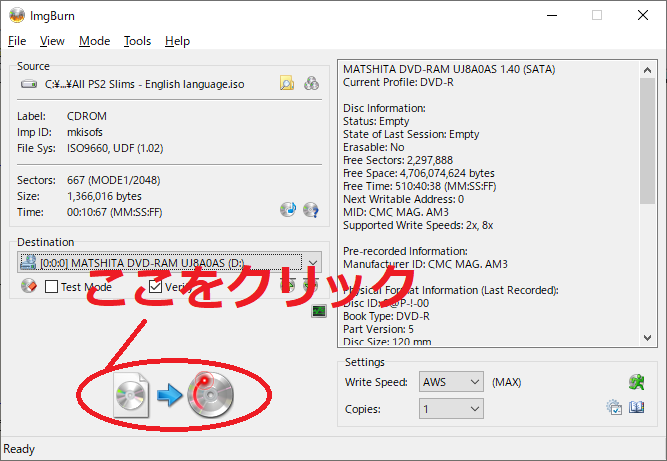Toggle the Verify checkbox
Image resolution: width=667 pixels, height=461 pixels.
[155, 287]
